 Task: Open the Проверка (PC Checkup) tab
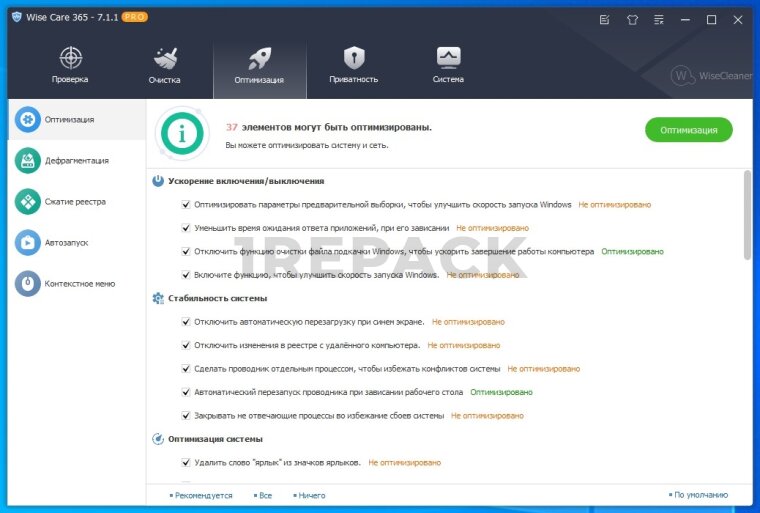tap(70, 65)
